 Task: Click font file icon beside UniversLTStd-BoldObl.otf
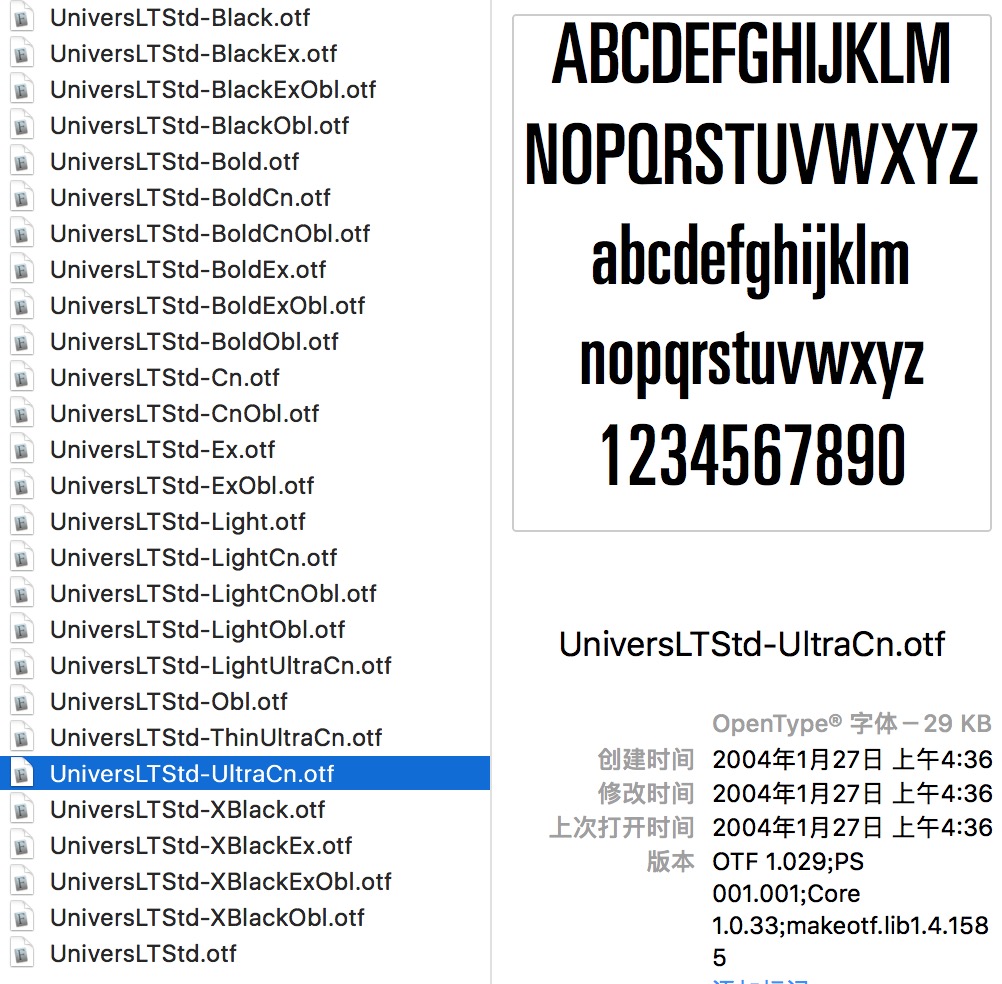click(21, 342)
